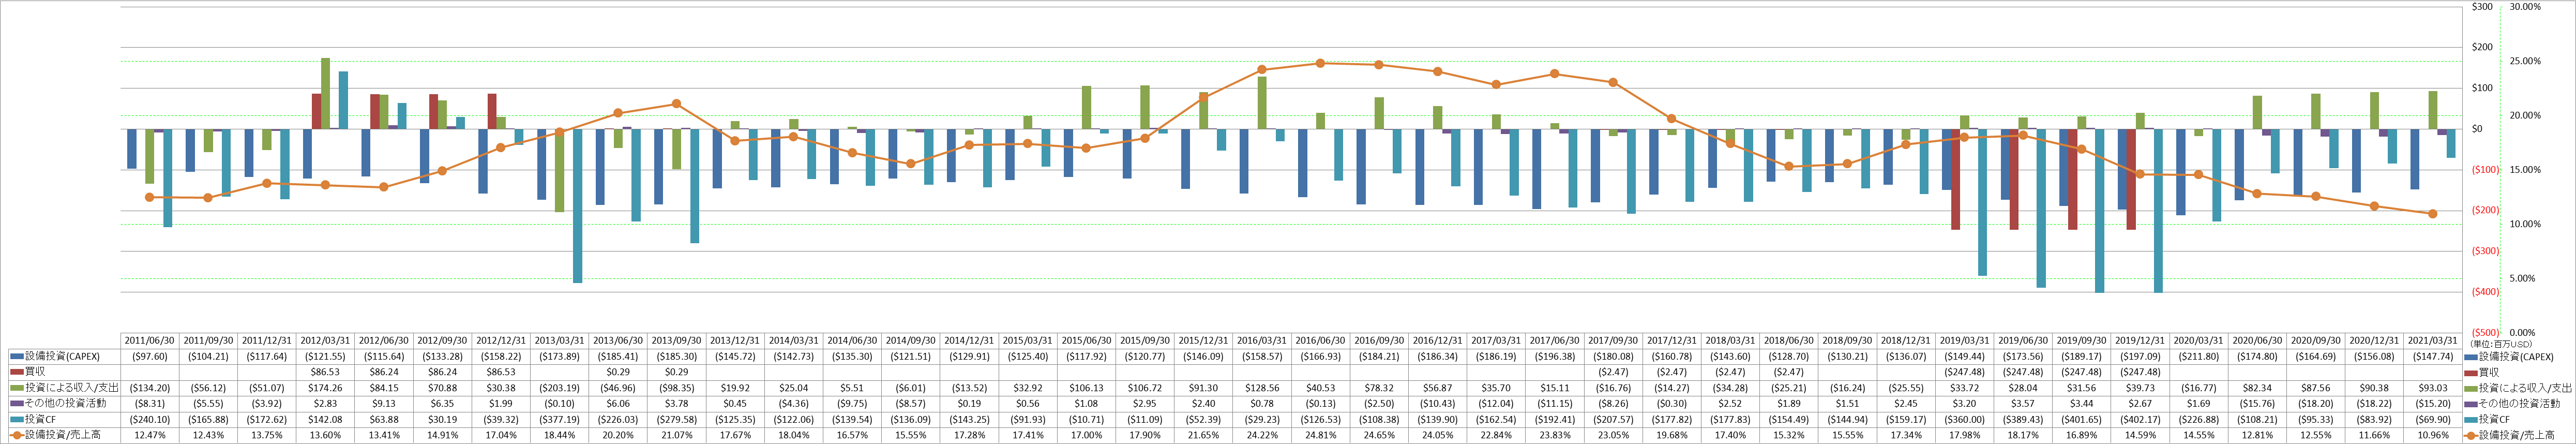Screen dimensions: 2576x444
Task: Select right legend 設備投資/売上高 entry
Action: [x=2518, y=435]
